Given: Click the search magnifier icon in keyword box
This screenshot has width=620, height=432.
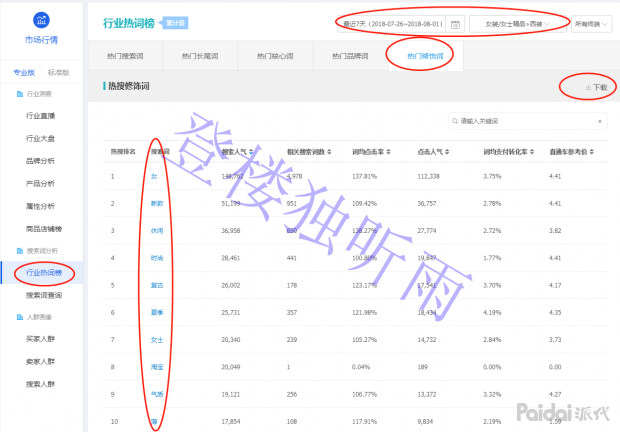Looking at the screenshot, I should tap(455, 121).
